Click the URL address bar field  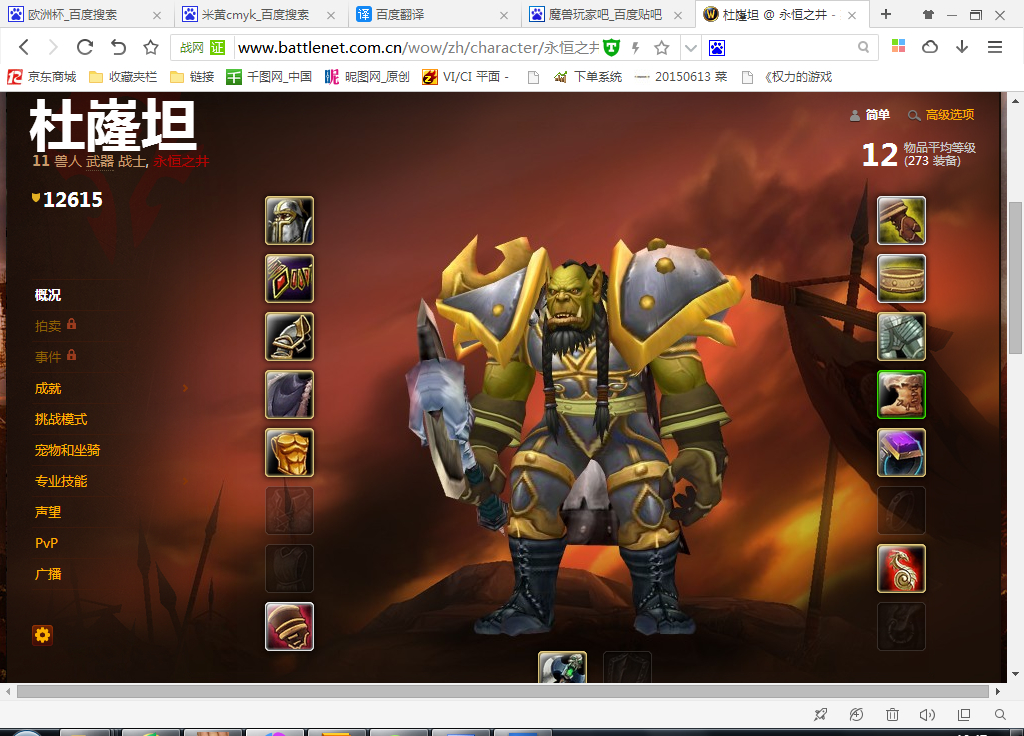point(418,48)
